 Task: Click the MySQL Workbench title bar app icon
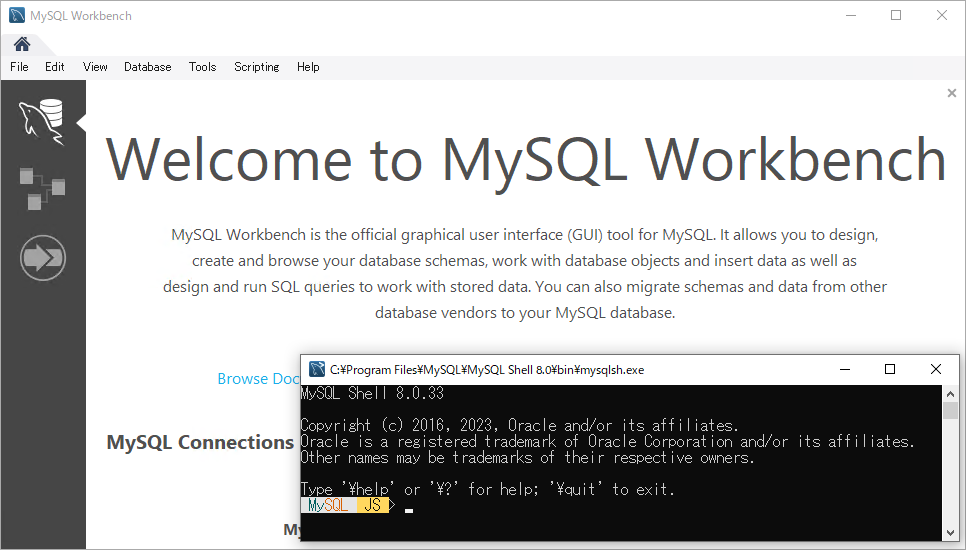coord(17,15)
